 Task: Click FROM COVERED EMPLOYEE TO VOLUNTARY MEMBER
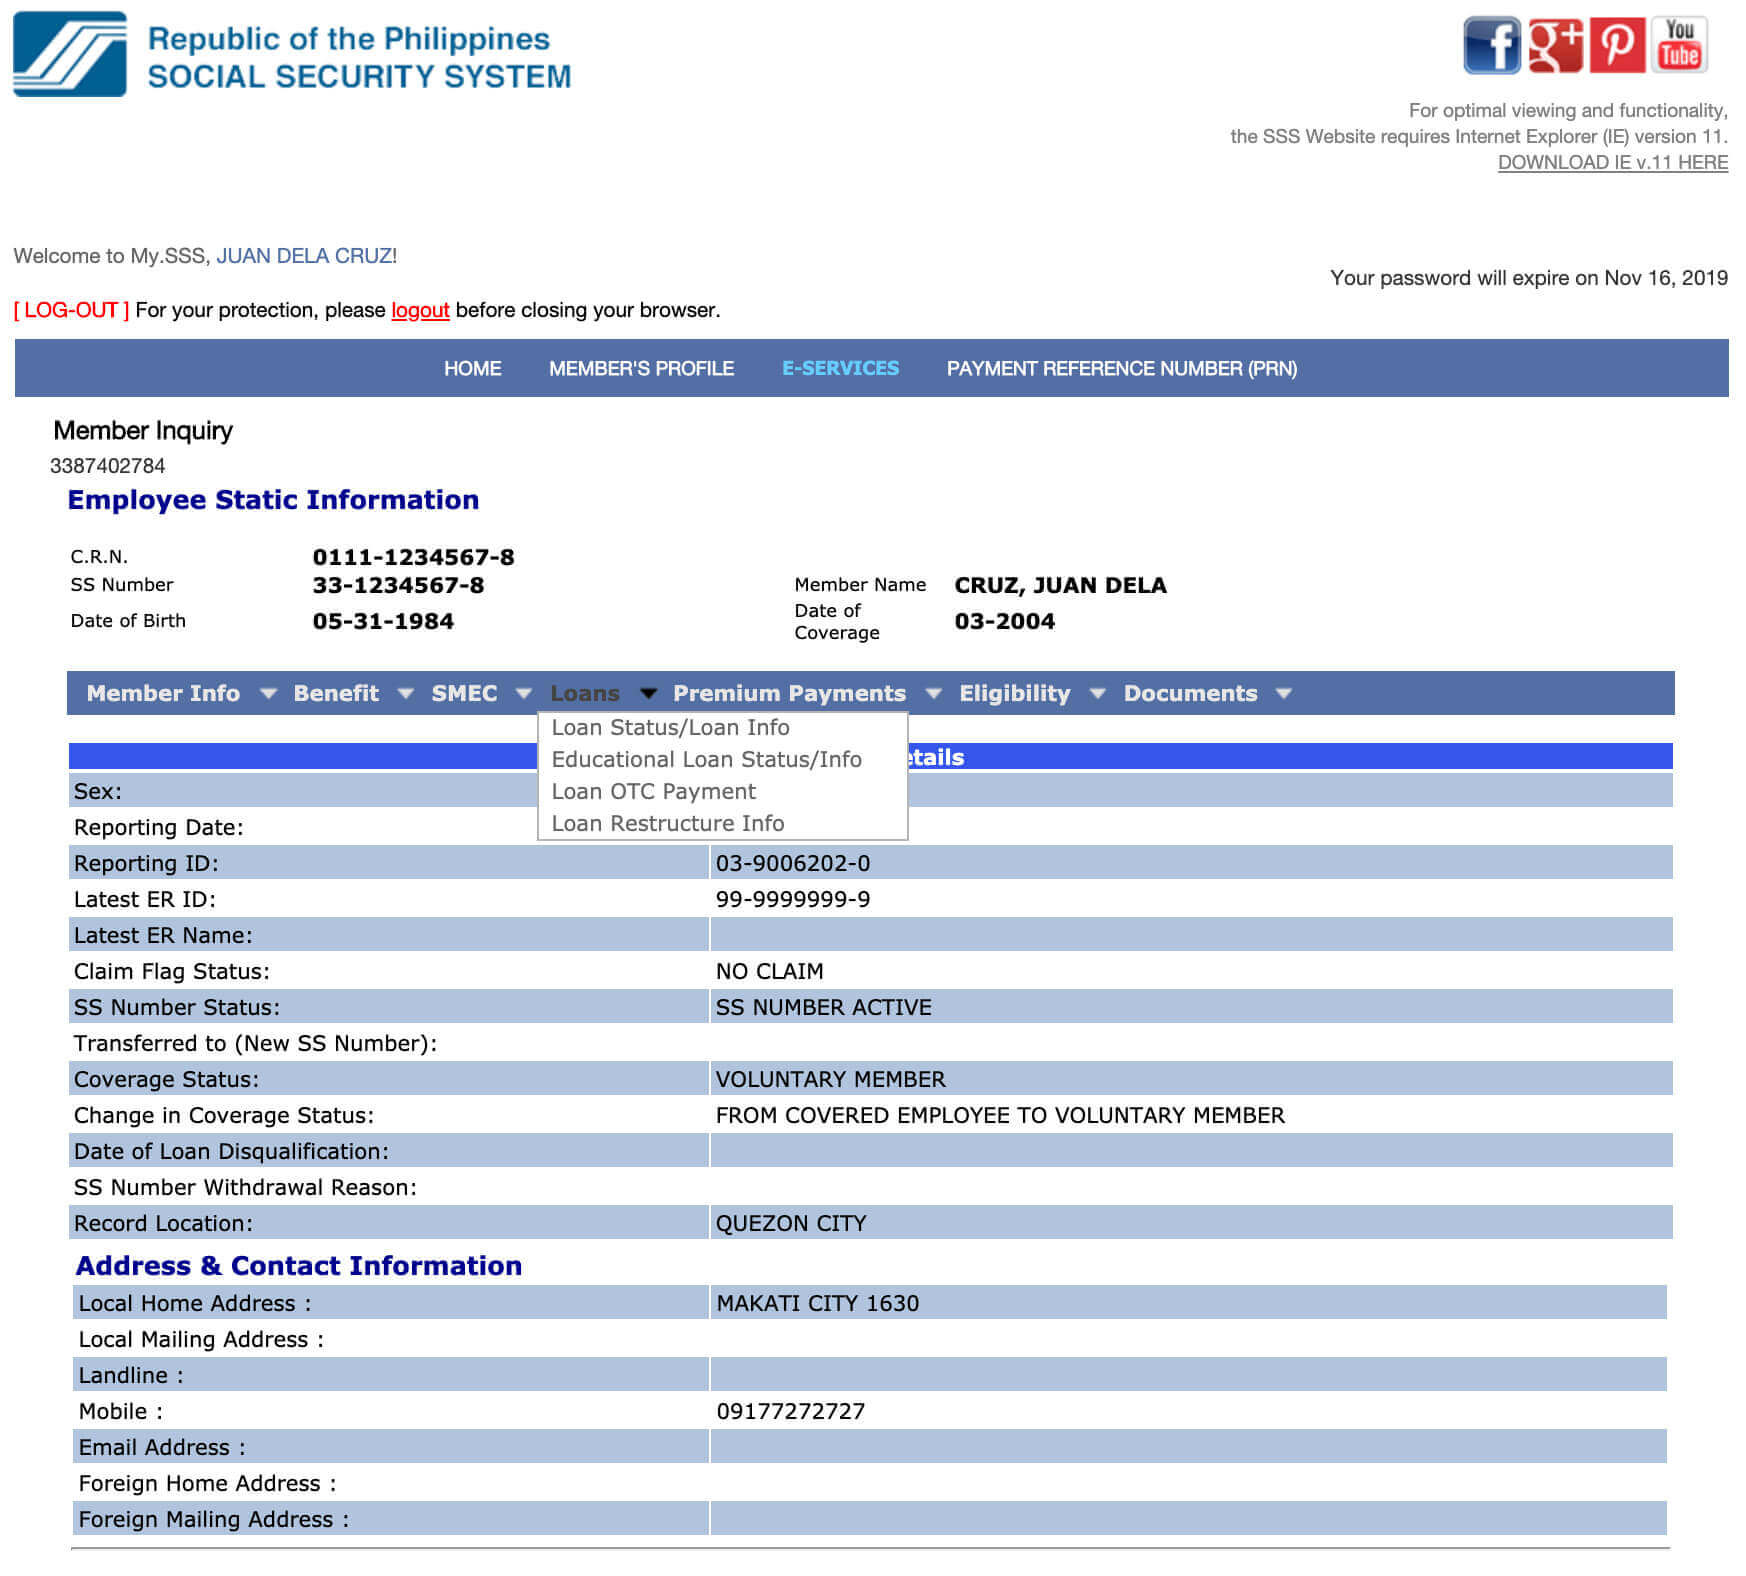pos(1000,1114)
